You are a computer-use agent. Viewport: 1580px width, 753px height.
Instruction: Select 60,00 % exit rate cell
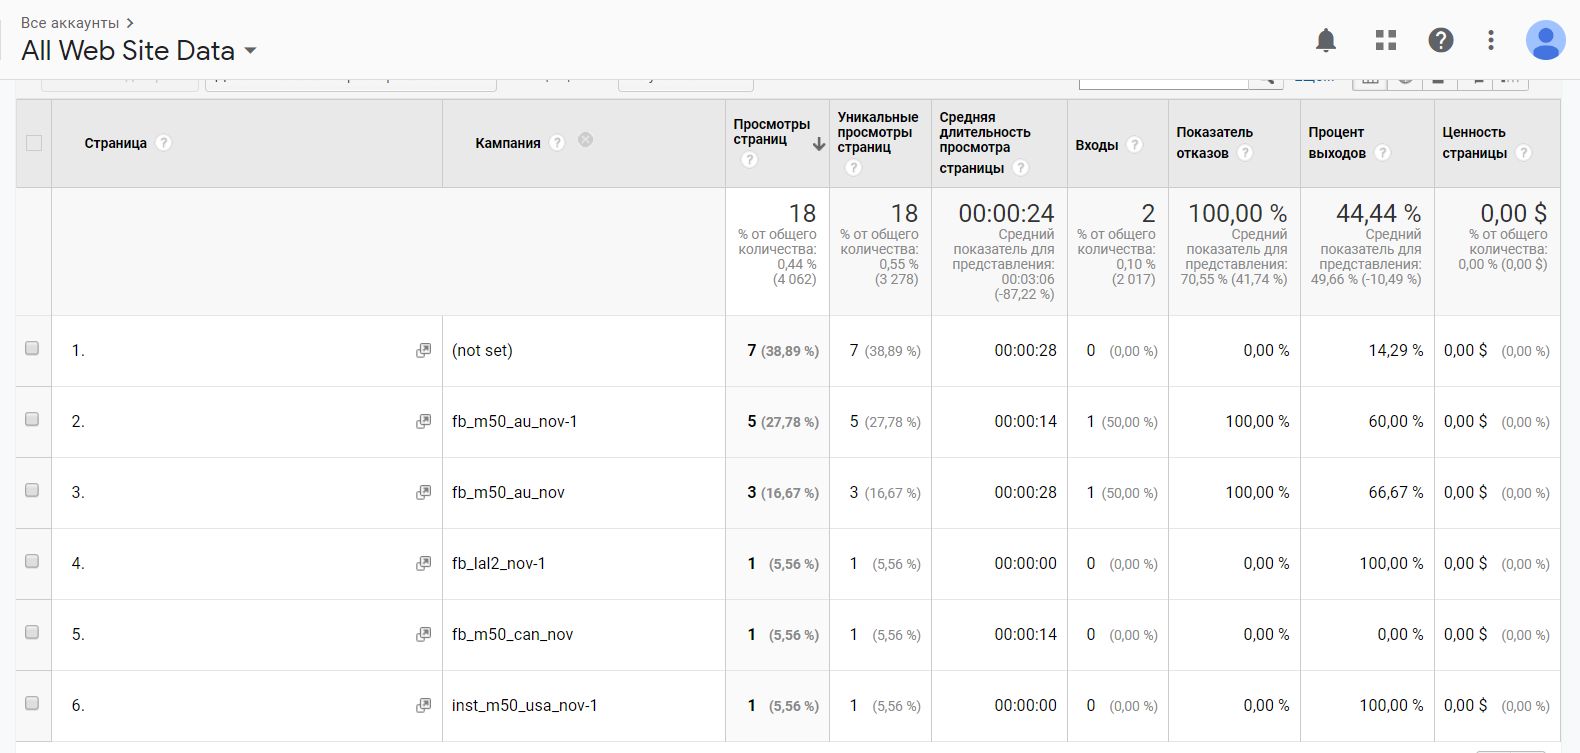click(1396, 422)
